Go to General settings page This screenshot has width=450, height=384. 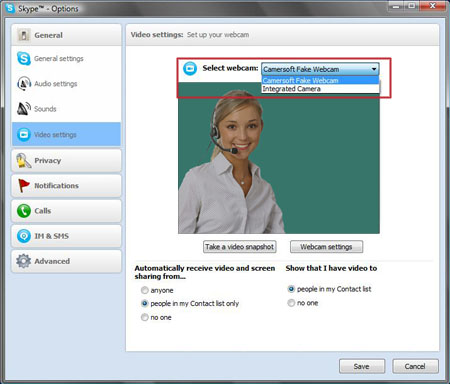point(66,59)
